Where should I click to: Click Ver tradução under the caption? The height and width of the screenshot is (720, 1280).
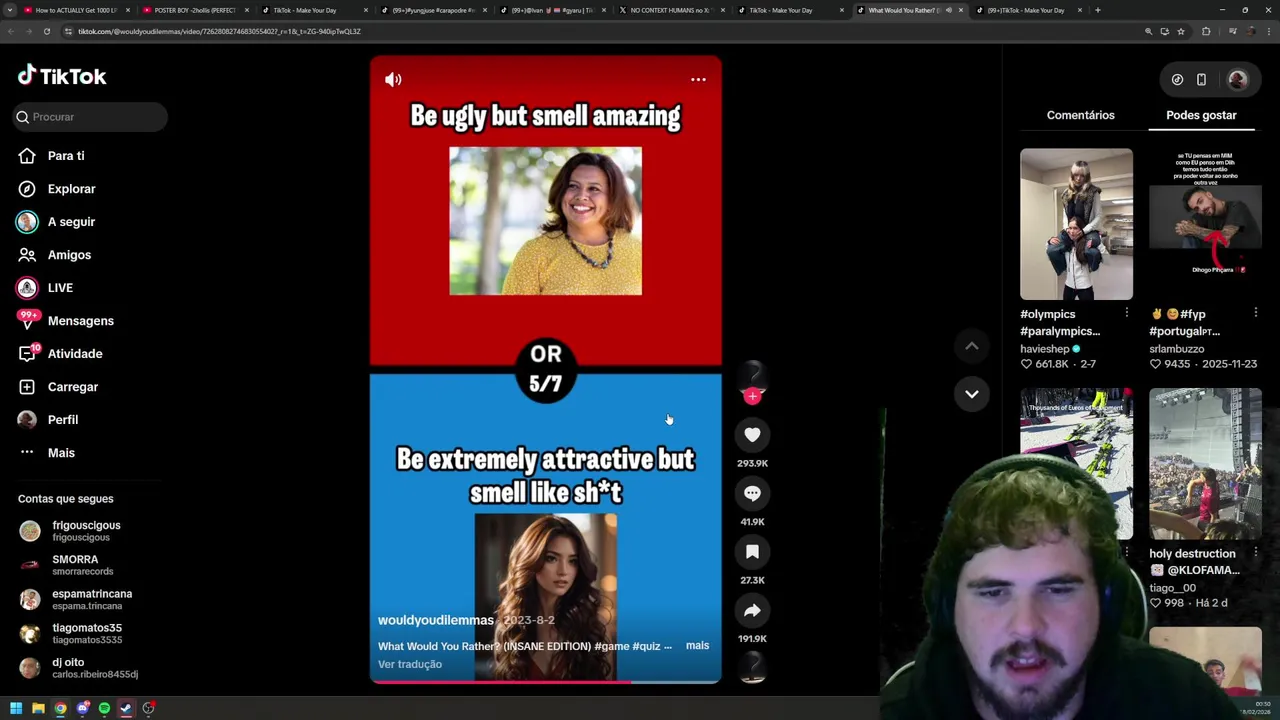(x=410, y=664)
